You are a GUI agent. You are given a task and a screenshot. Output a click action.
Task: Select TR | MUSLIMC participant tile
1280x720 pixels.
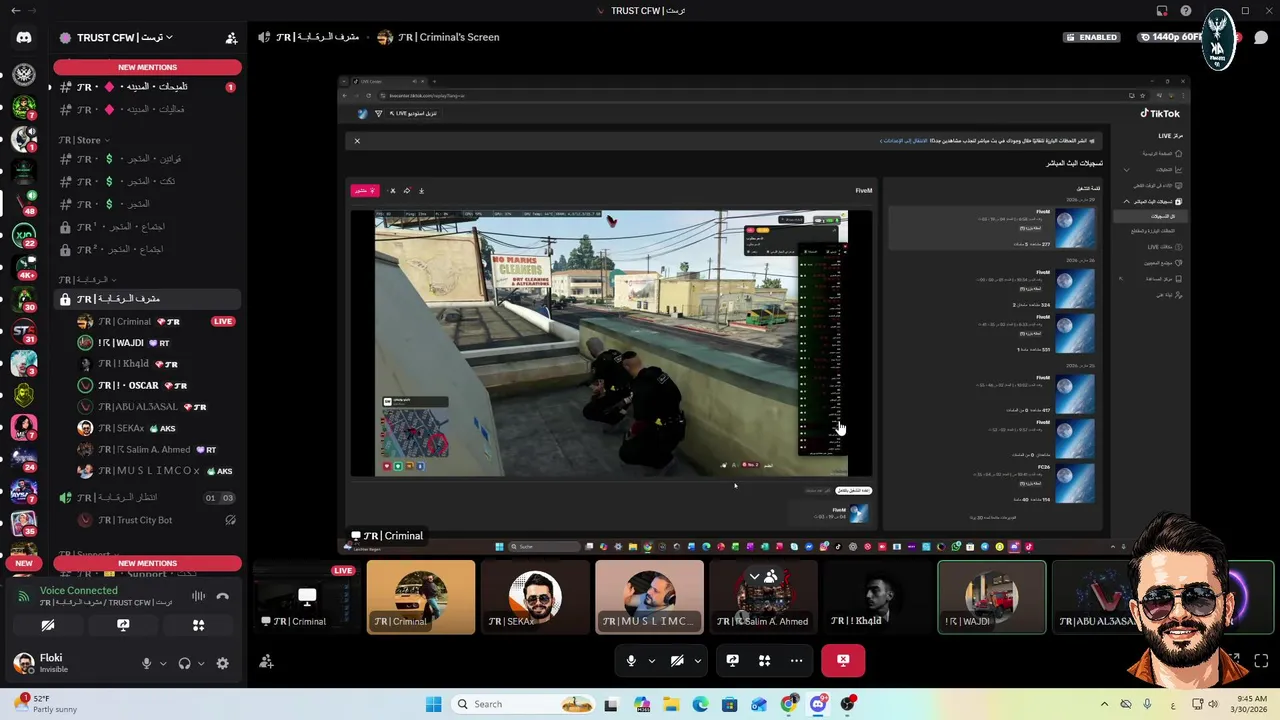pos(649,597)
